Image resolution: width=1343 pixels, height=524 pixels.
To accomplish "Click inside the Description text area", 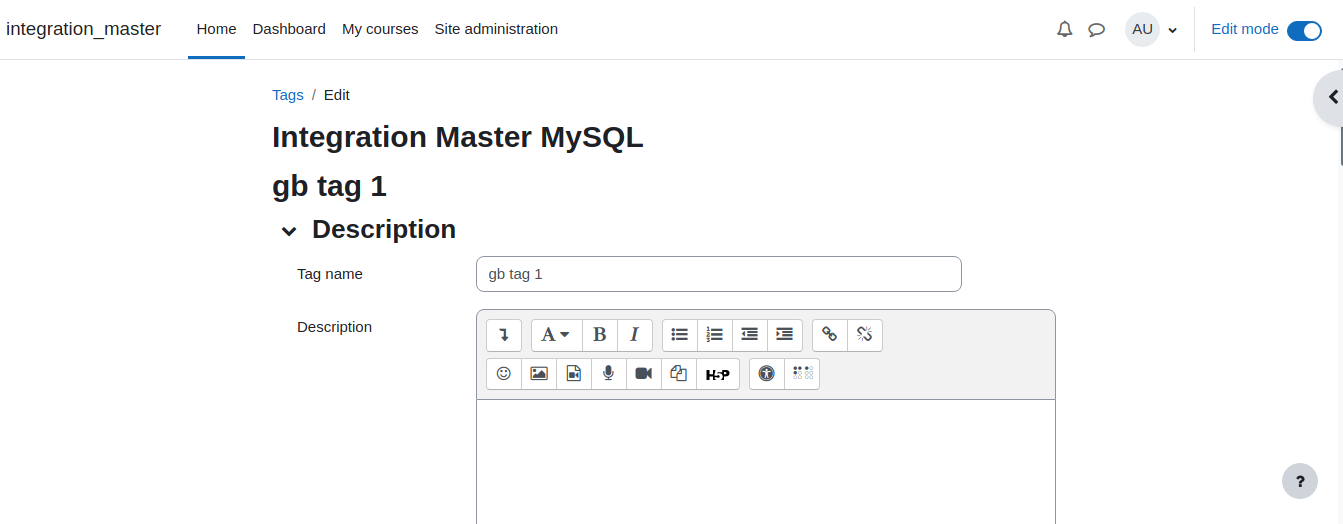I will [x=766, y=461].
